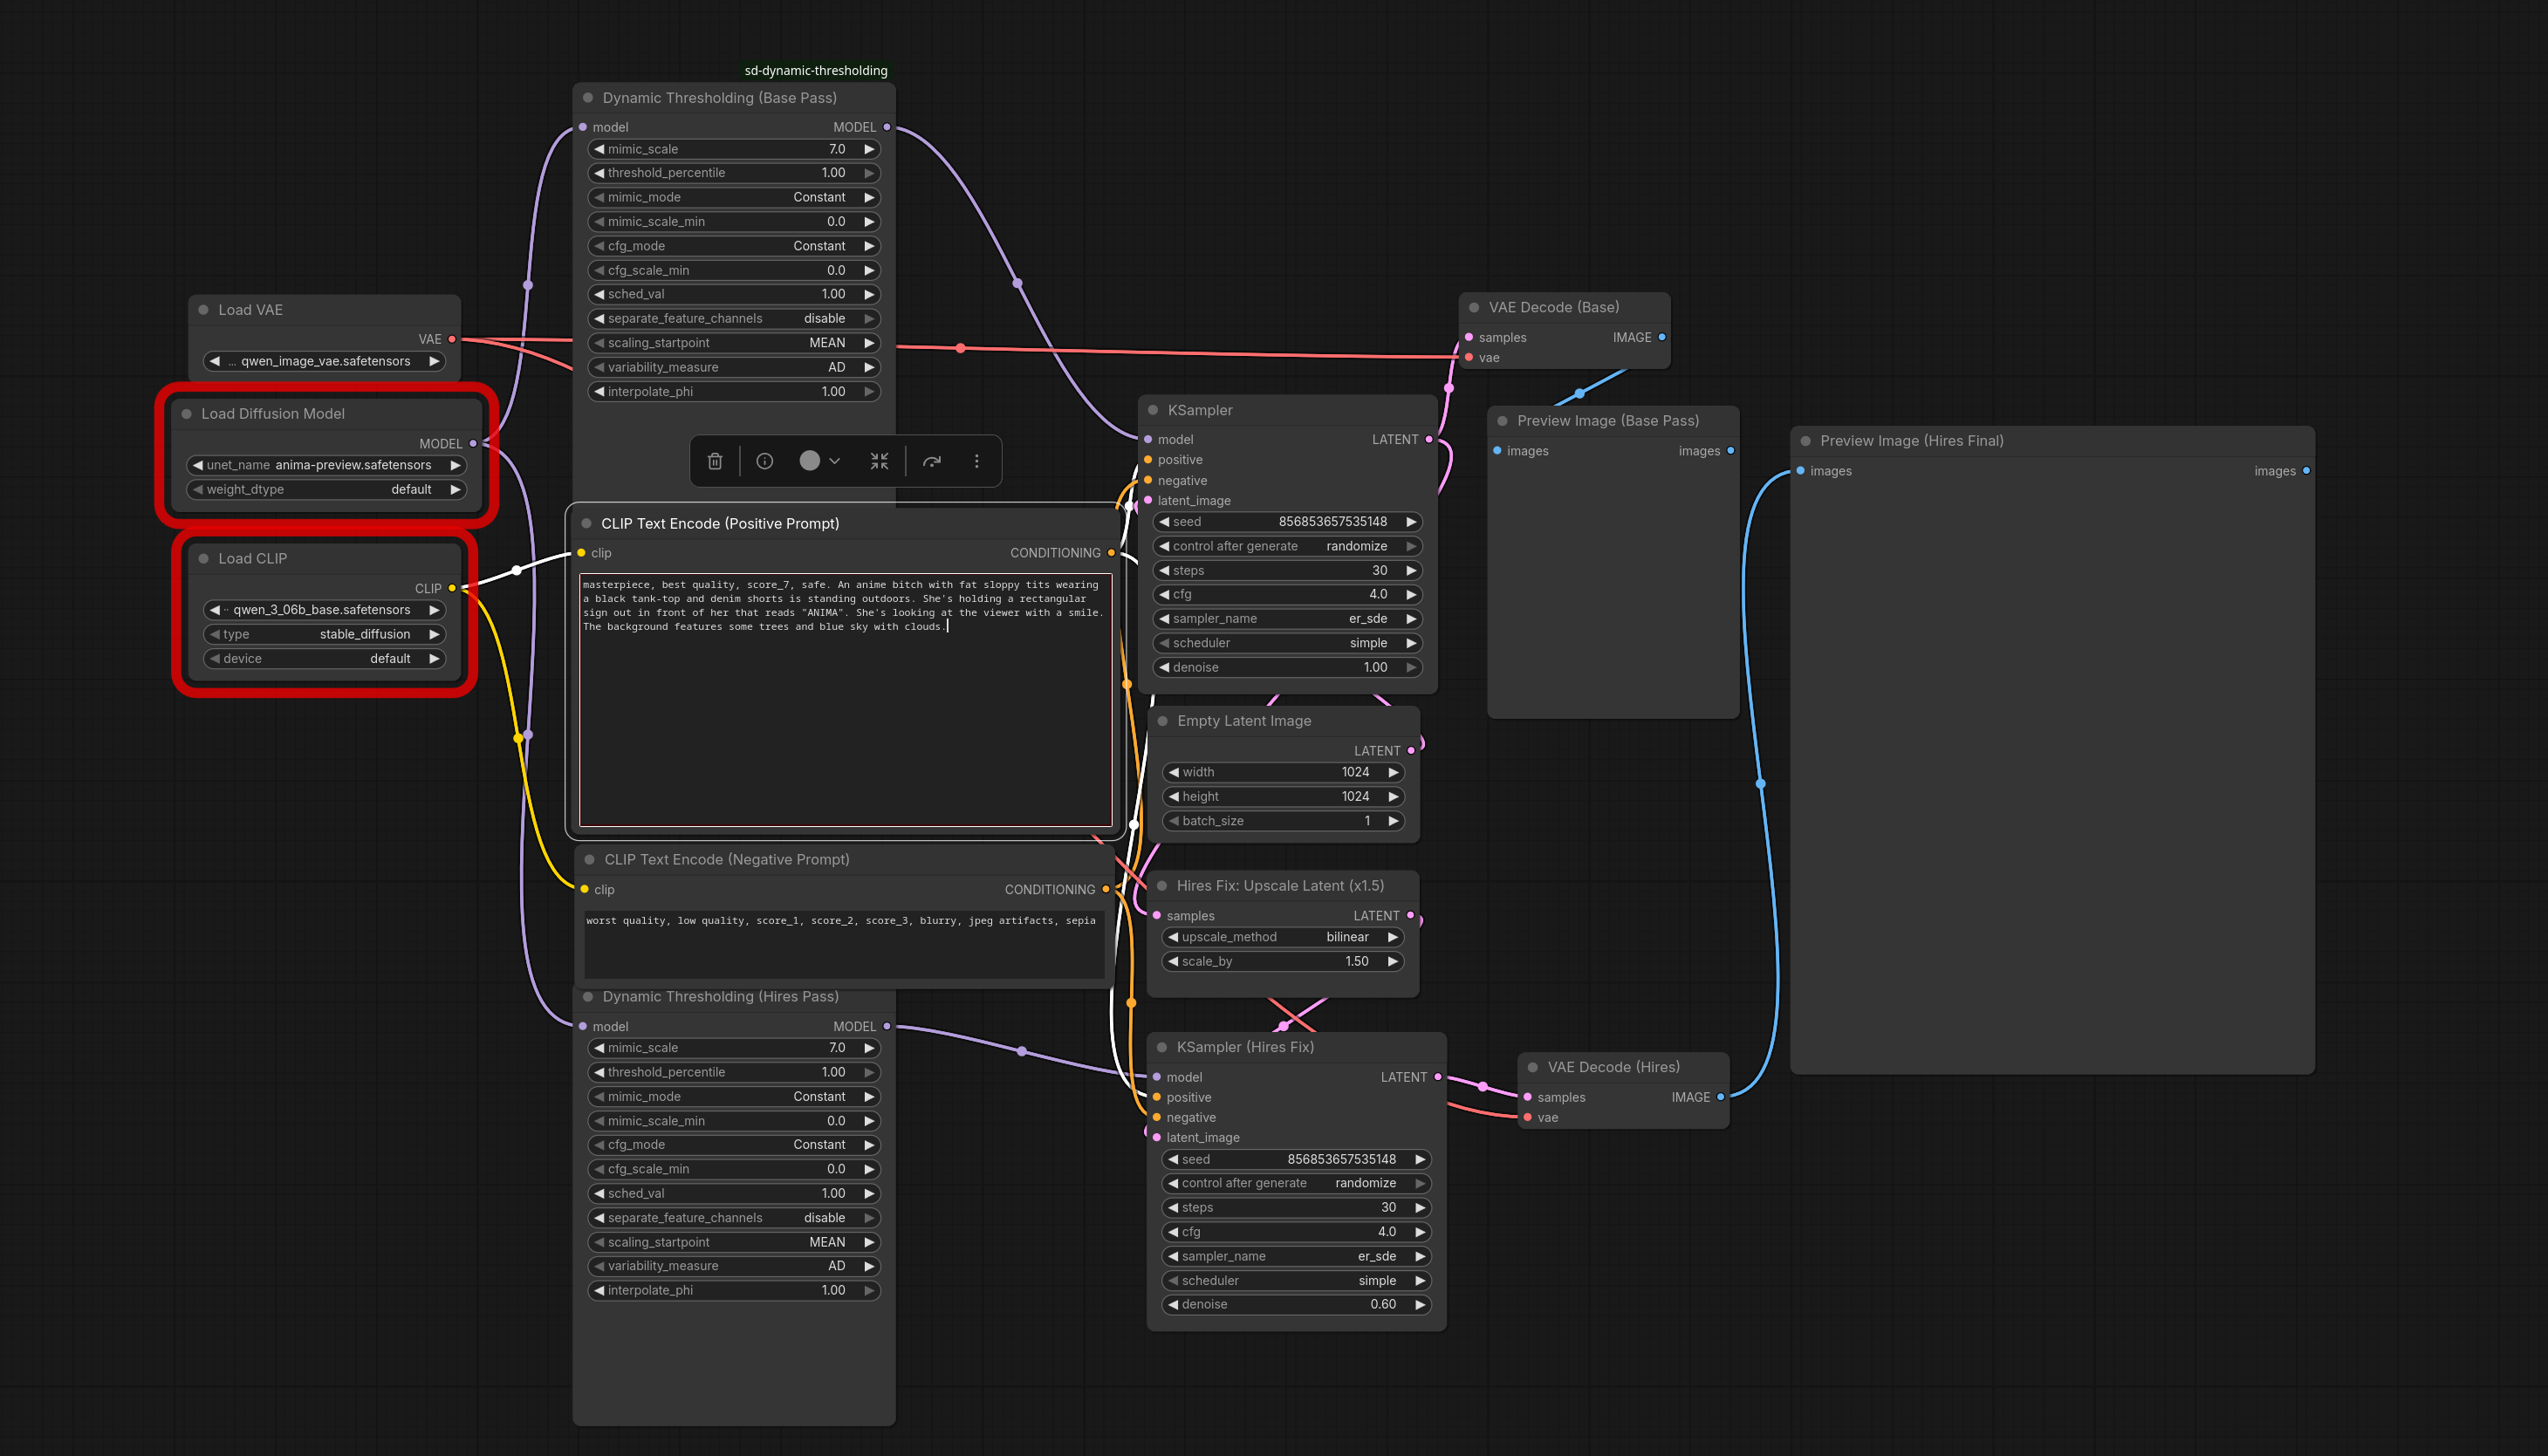Image resolution: width=2548 pixels, height=1456 pixels.
Task: Open scheduler simple dropdown in KSampler (Hires Fix)
Action: (1297, 1281)
